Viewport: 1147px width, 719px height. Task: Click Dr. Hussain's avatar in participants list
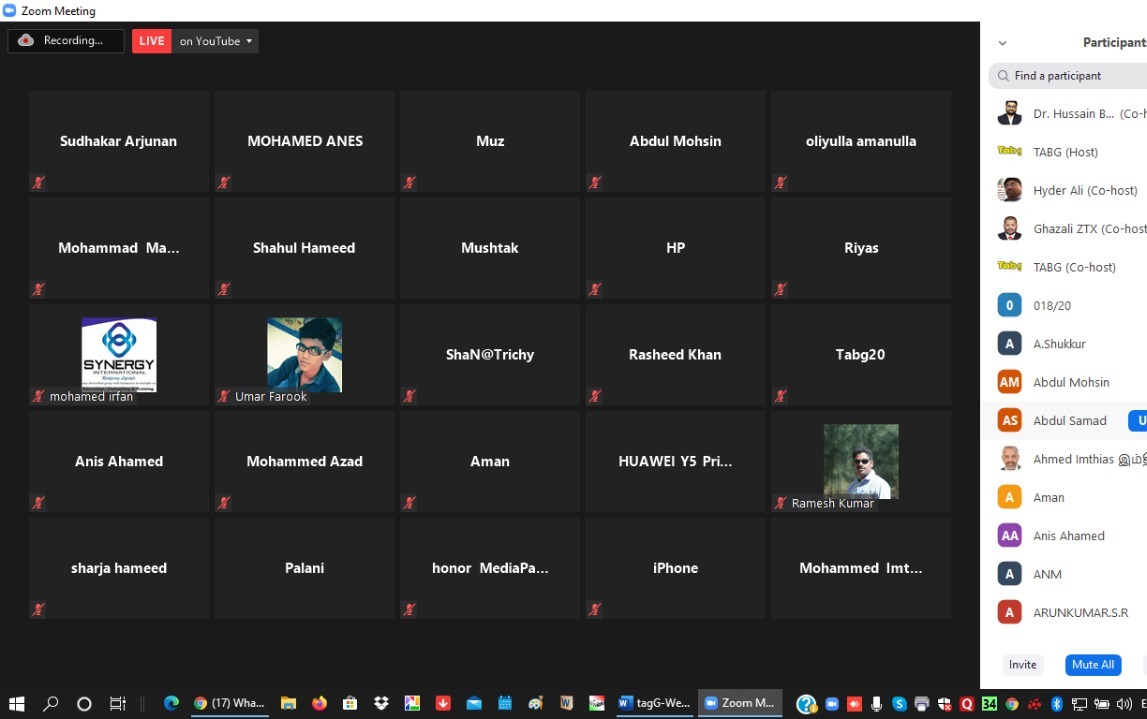tap(1010, 114)
